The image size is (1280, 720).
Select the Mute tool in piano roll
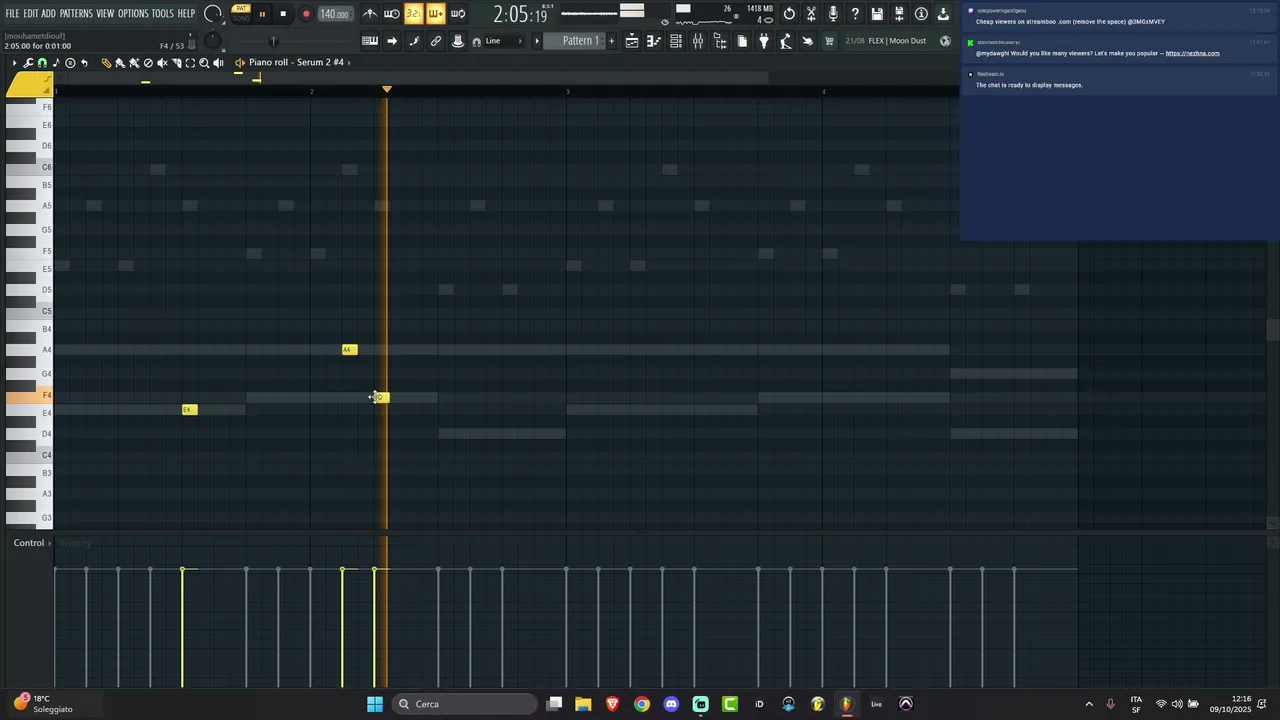162,63
